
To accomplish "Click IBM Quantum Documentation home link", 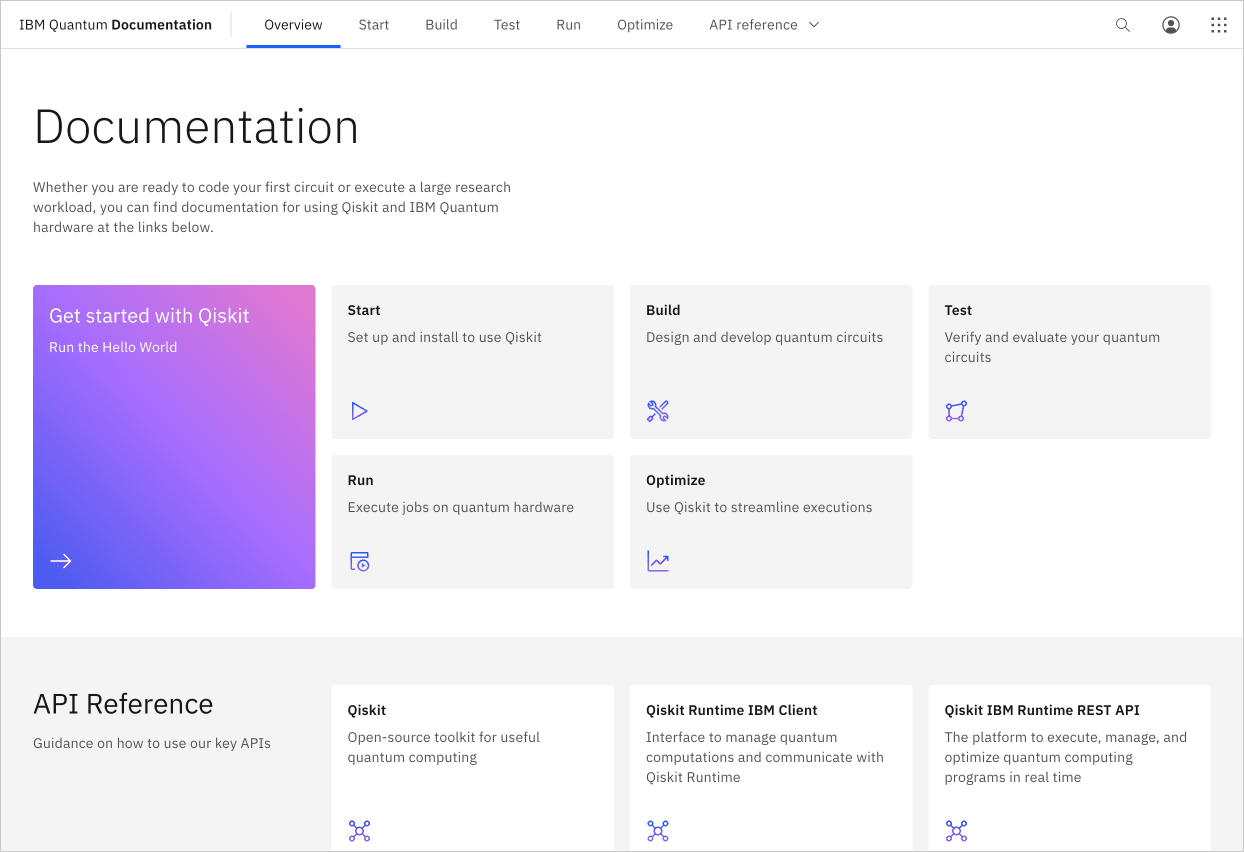I will point(115,25).
